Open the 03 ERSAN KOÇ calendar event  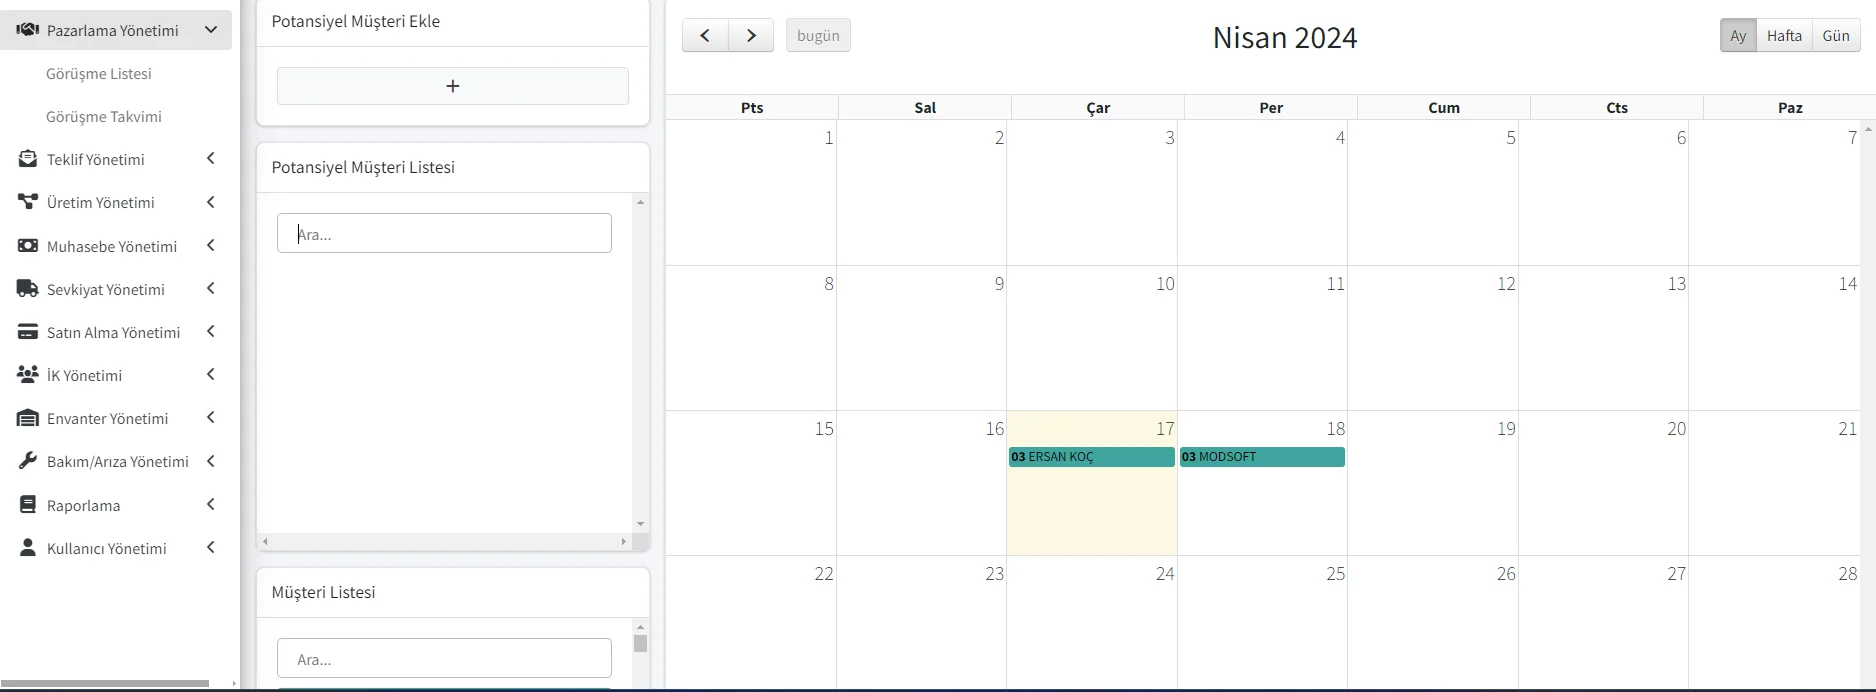coord(1091,457)
